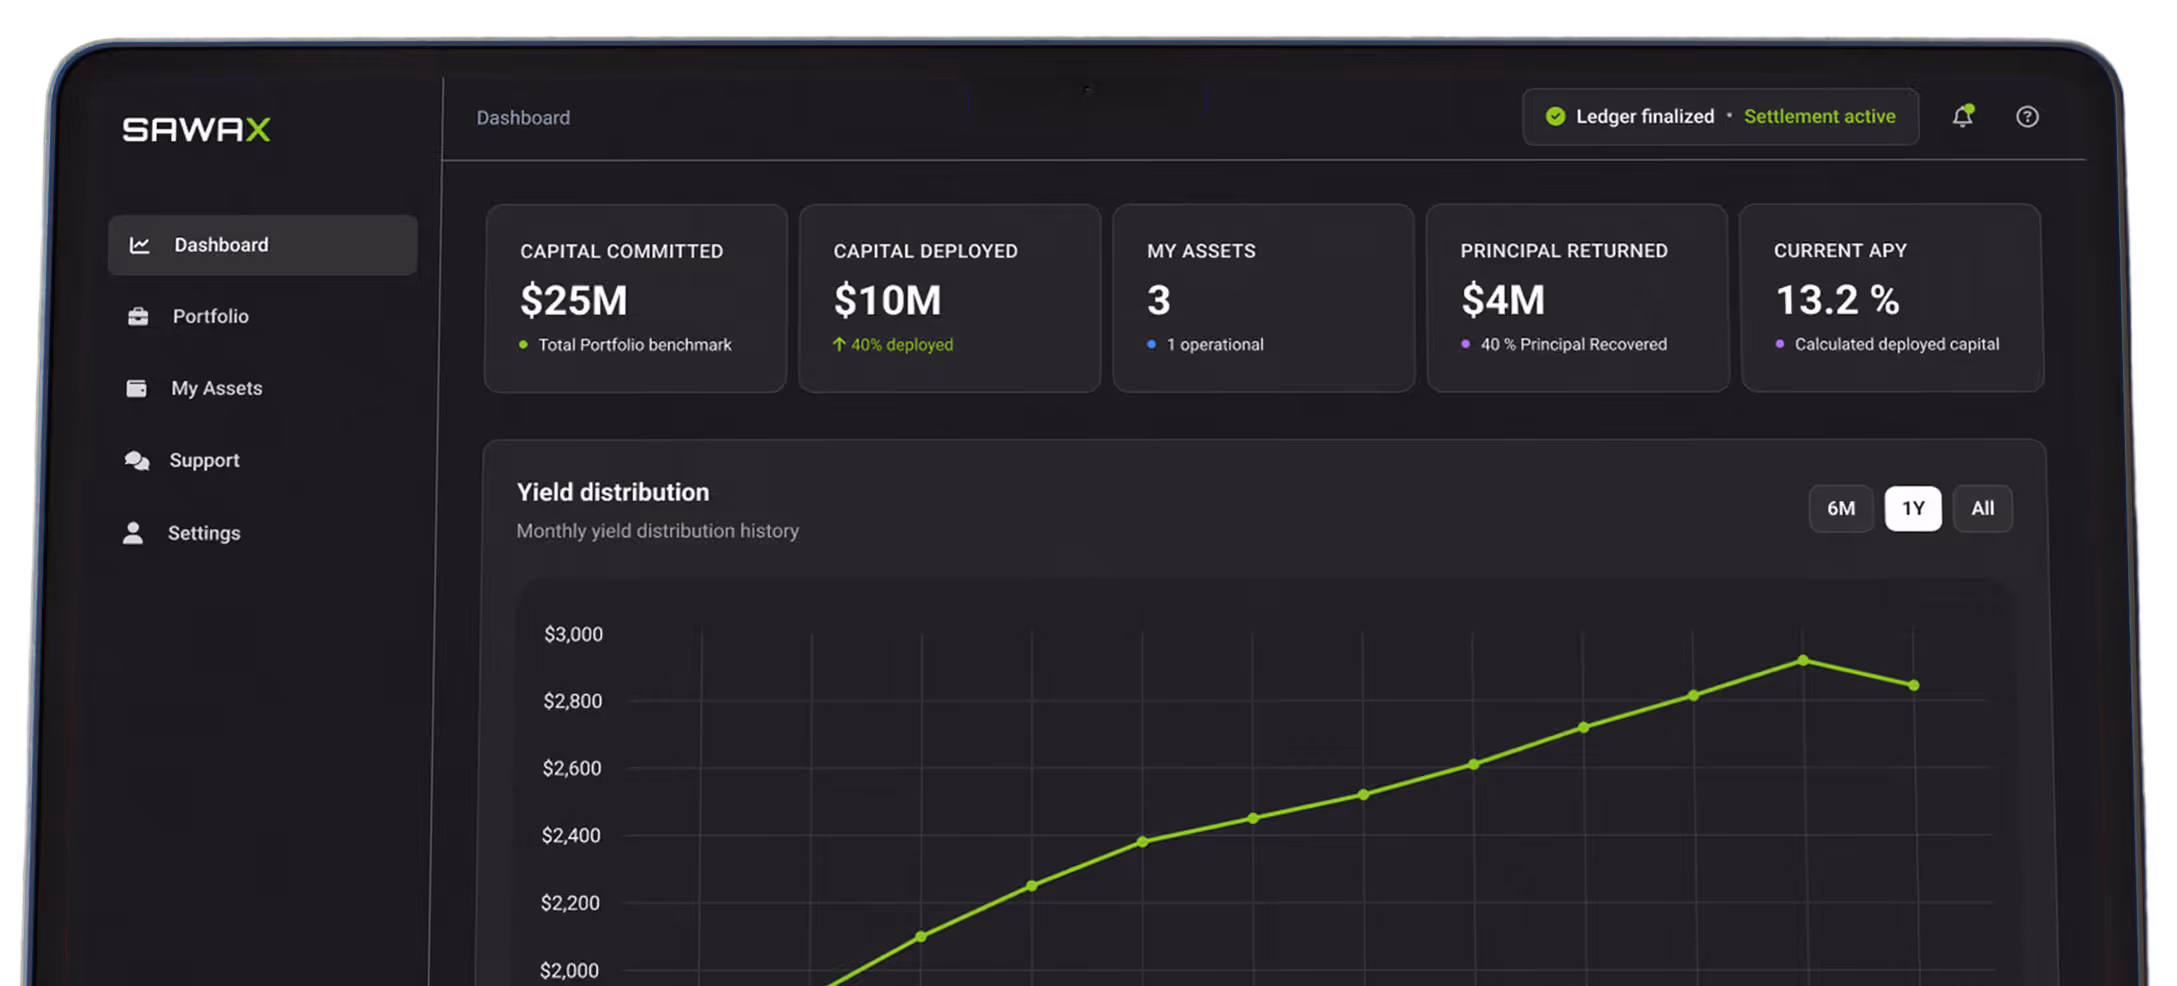Click the highest peak data point on chart
2177x986 pixels.
(x=1803, y=660)
